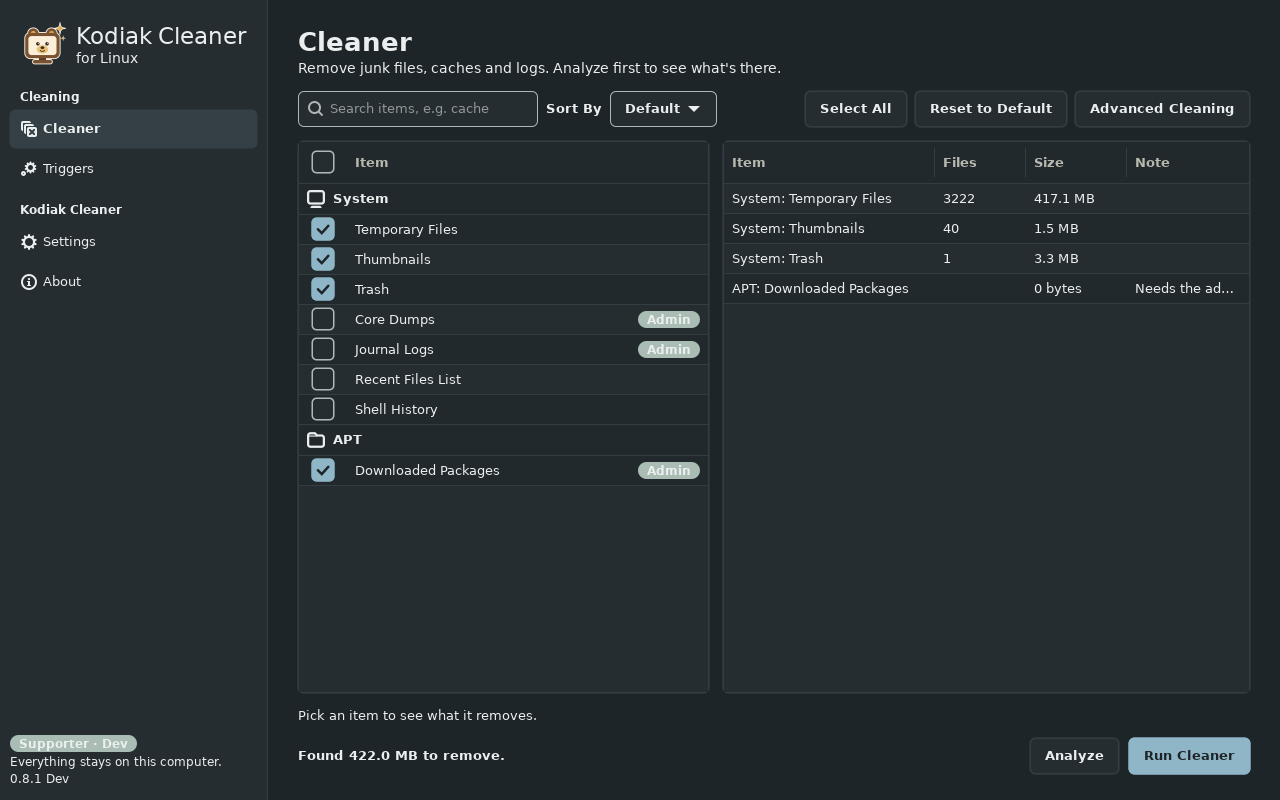Click the Analyze button
The height and width of the screenshot is (800, 1280).
pos(1074,756)
